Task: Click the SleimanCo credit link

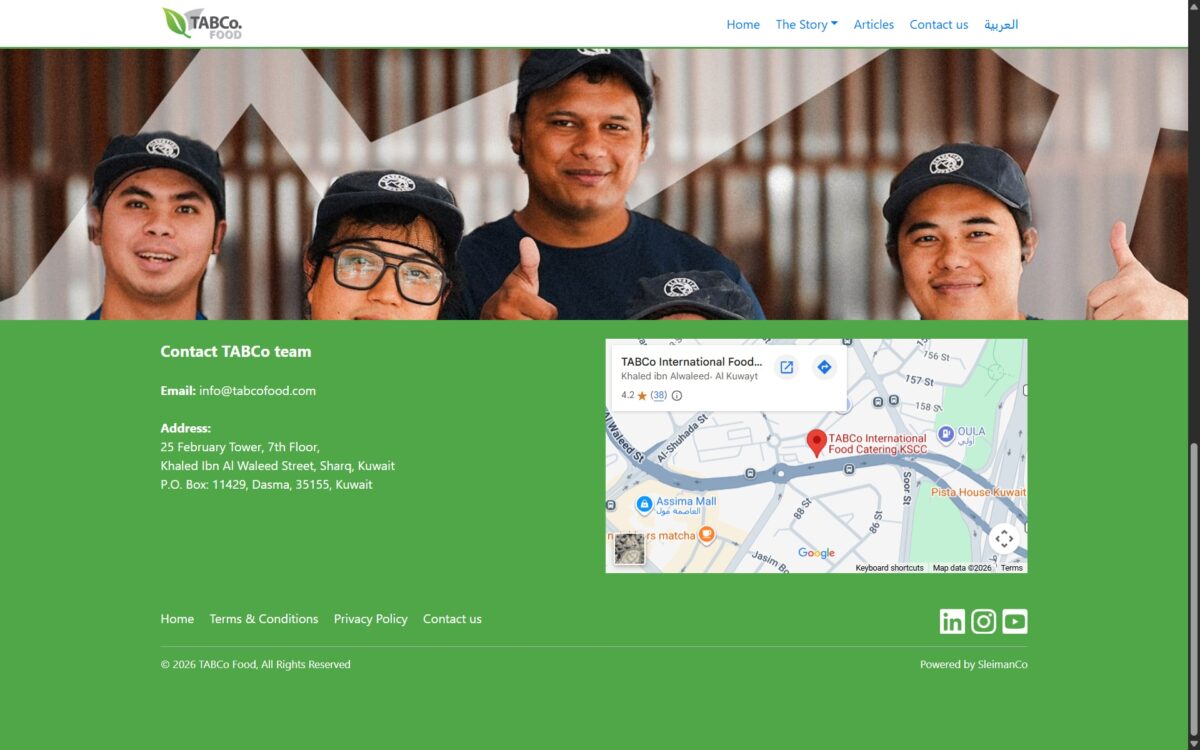Action: pos(1002,664)
